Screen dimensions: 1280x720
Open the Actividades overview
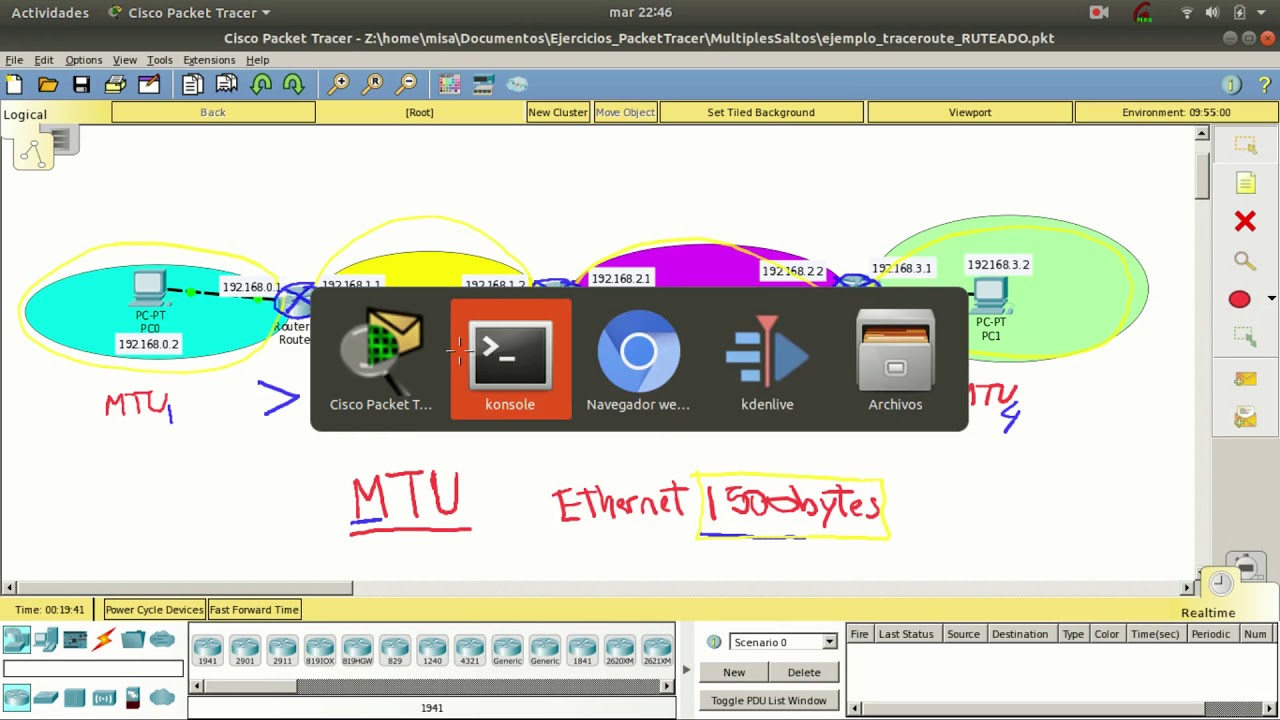(50, 13)
